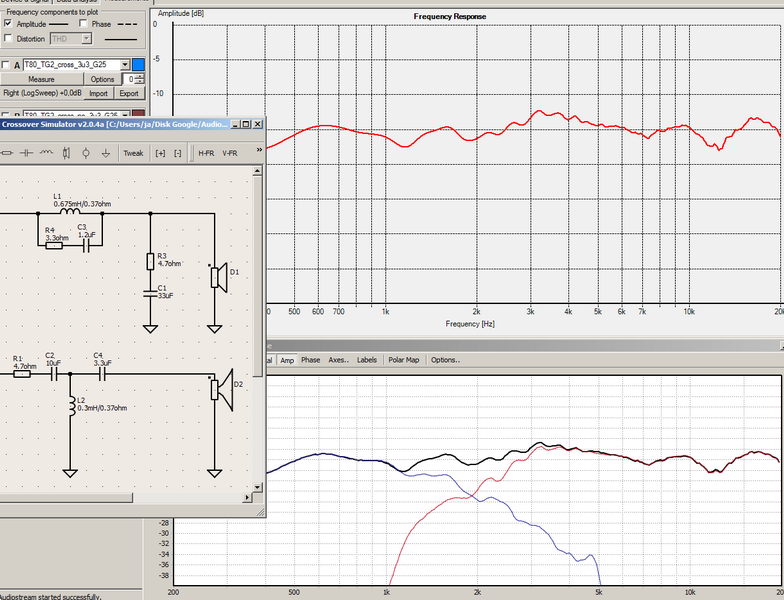Show more toolbar items via chevron
This screenshot has height=600, width=784.
point(259,150)
